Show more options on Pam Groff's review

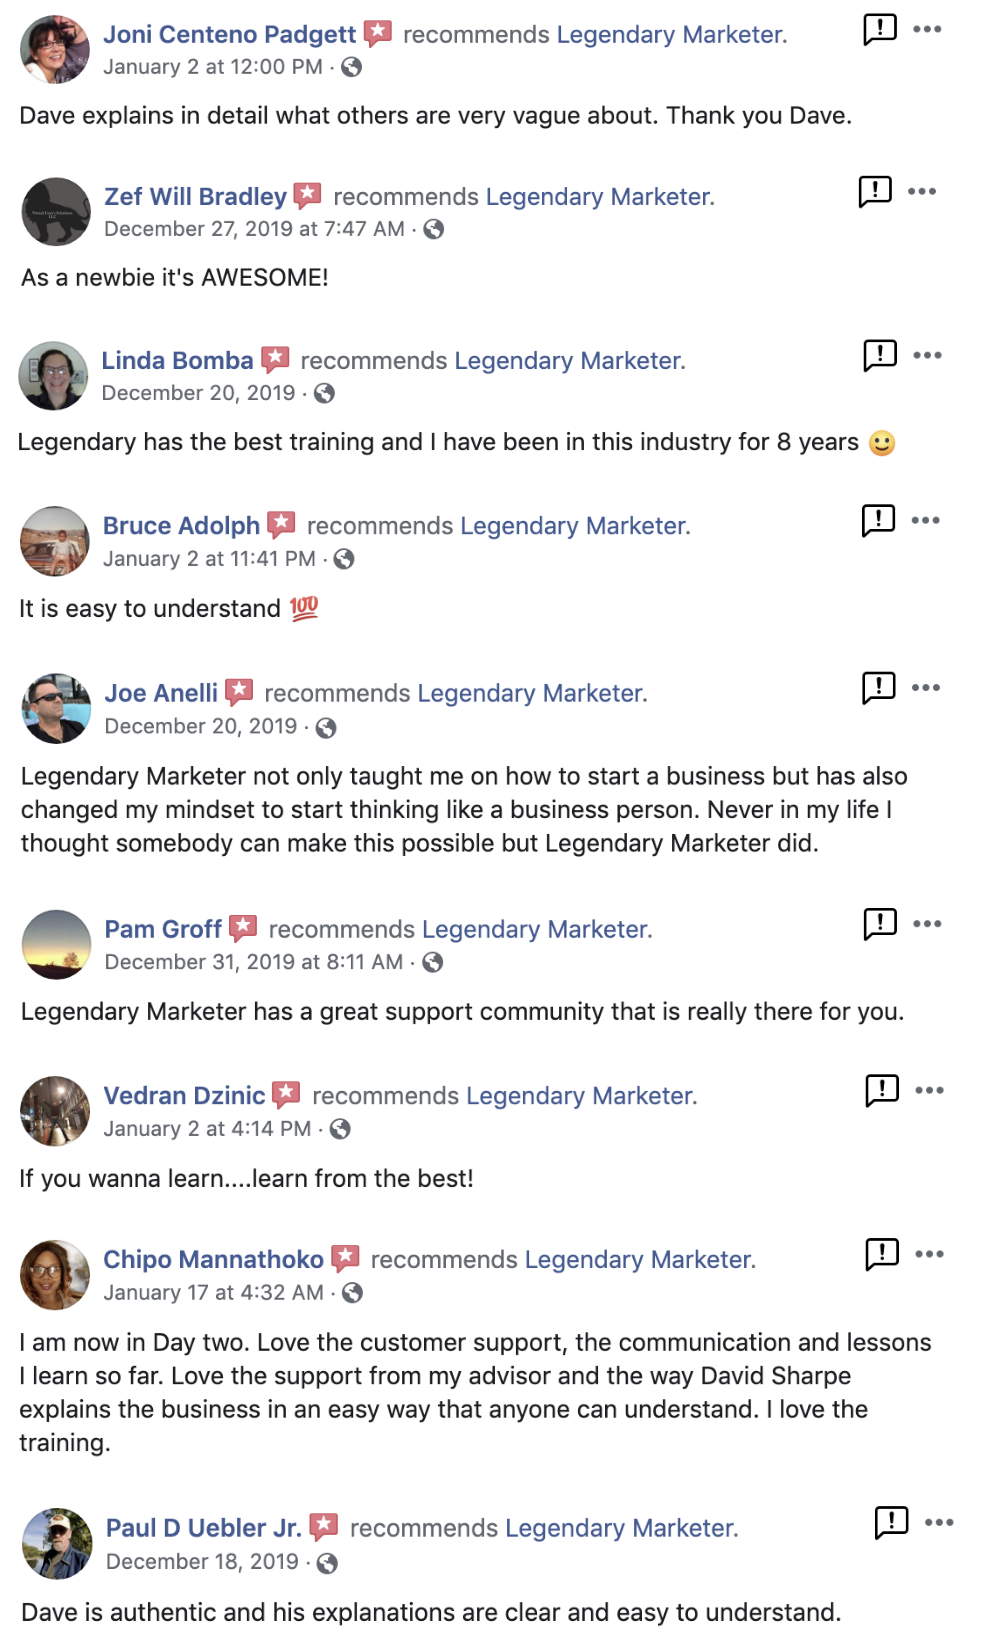click(927, 923)
